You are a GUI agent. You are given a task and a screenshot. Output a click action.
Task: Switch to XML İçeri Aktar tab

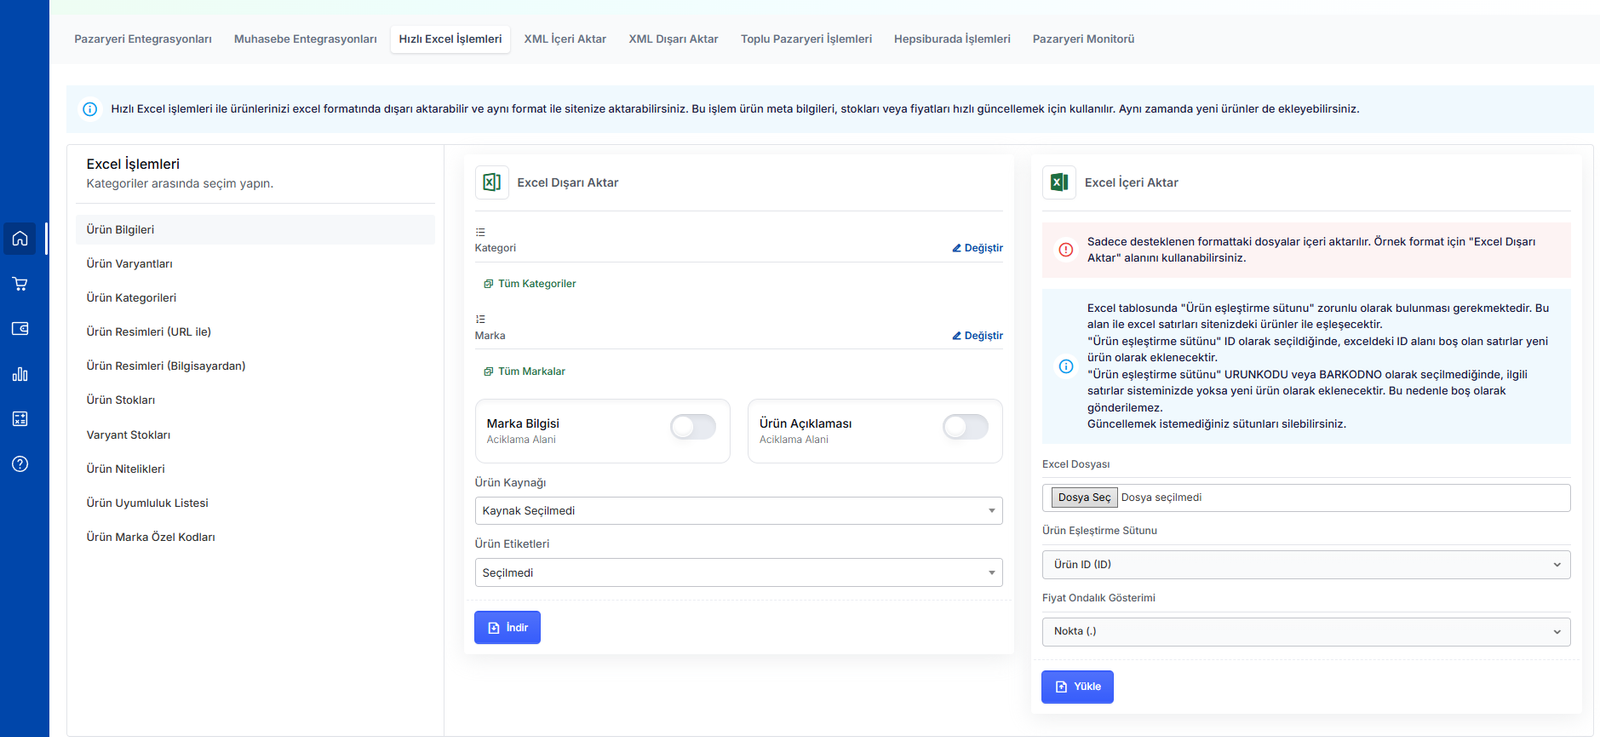tap(565, 39)
